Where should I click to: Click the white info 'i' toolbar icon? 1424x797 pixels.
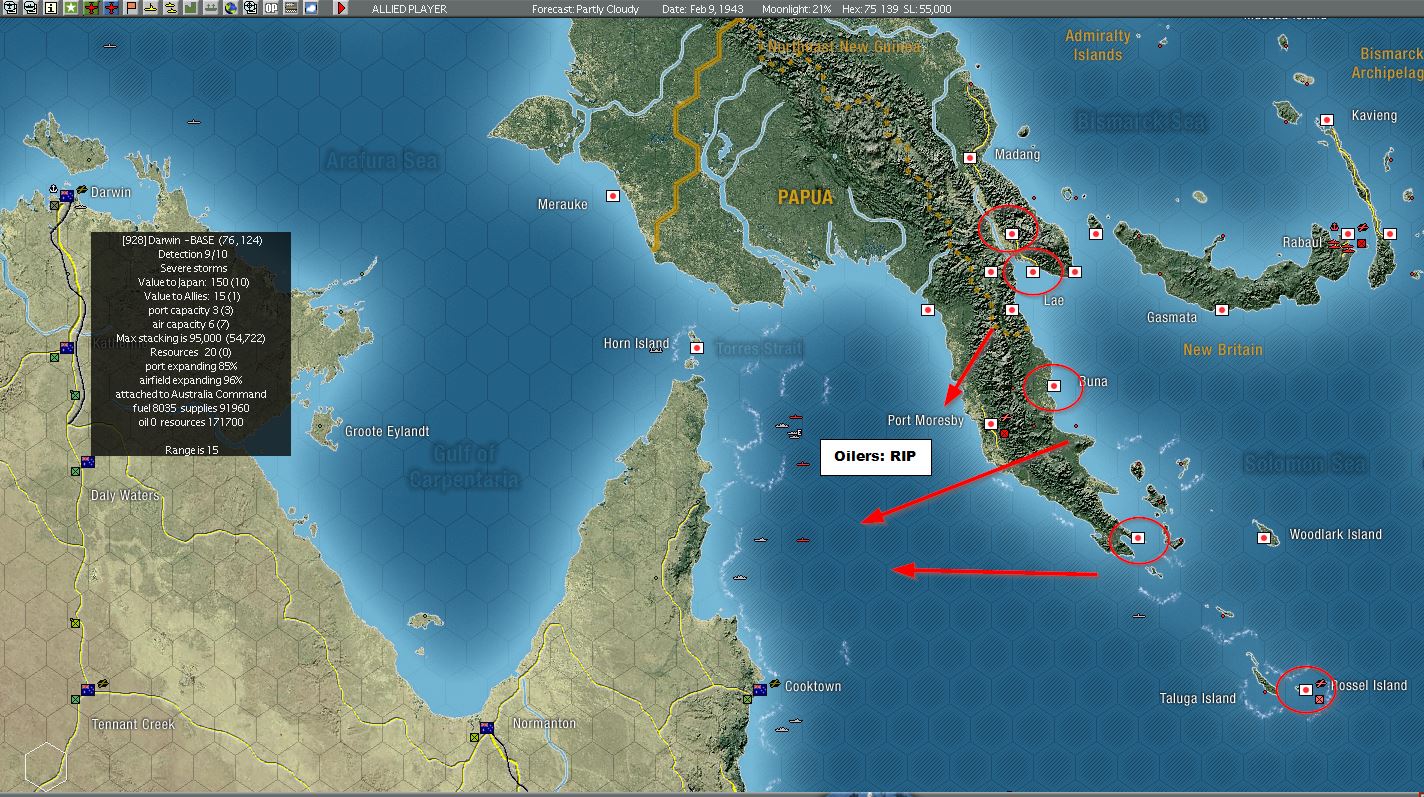50,8
